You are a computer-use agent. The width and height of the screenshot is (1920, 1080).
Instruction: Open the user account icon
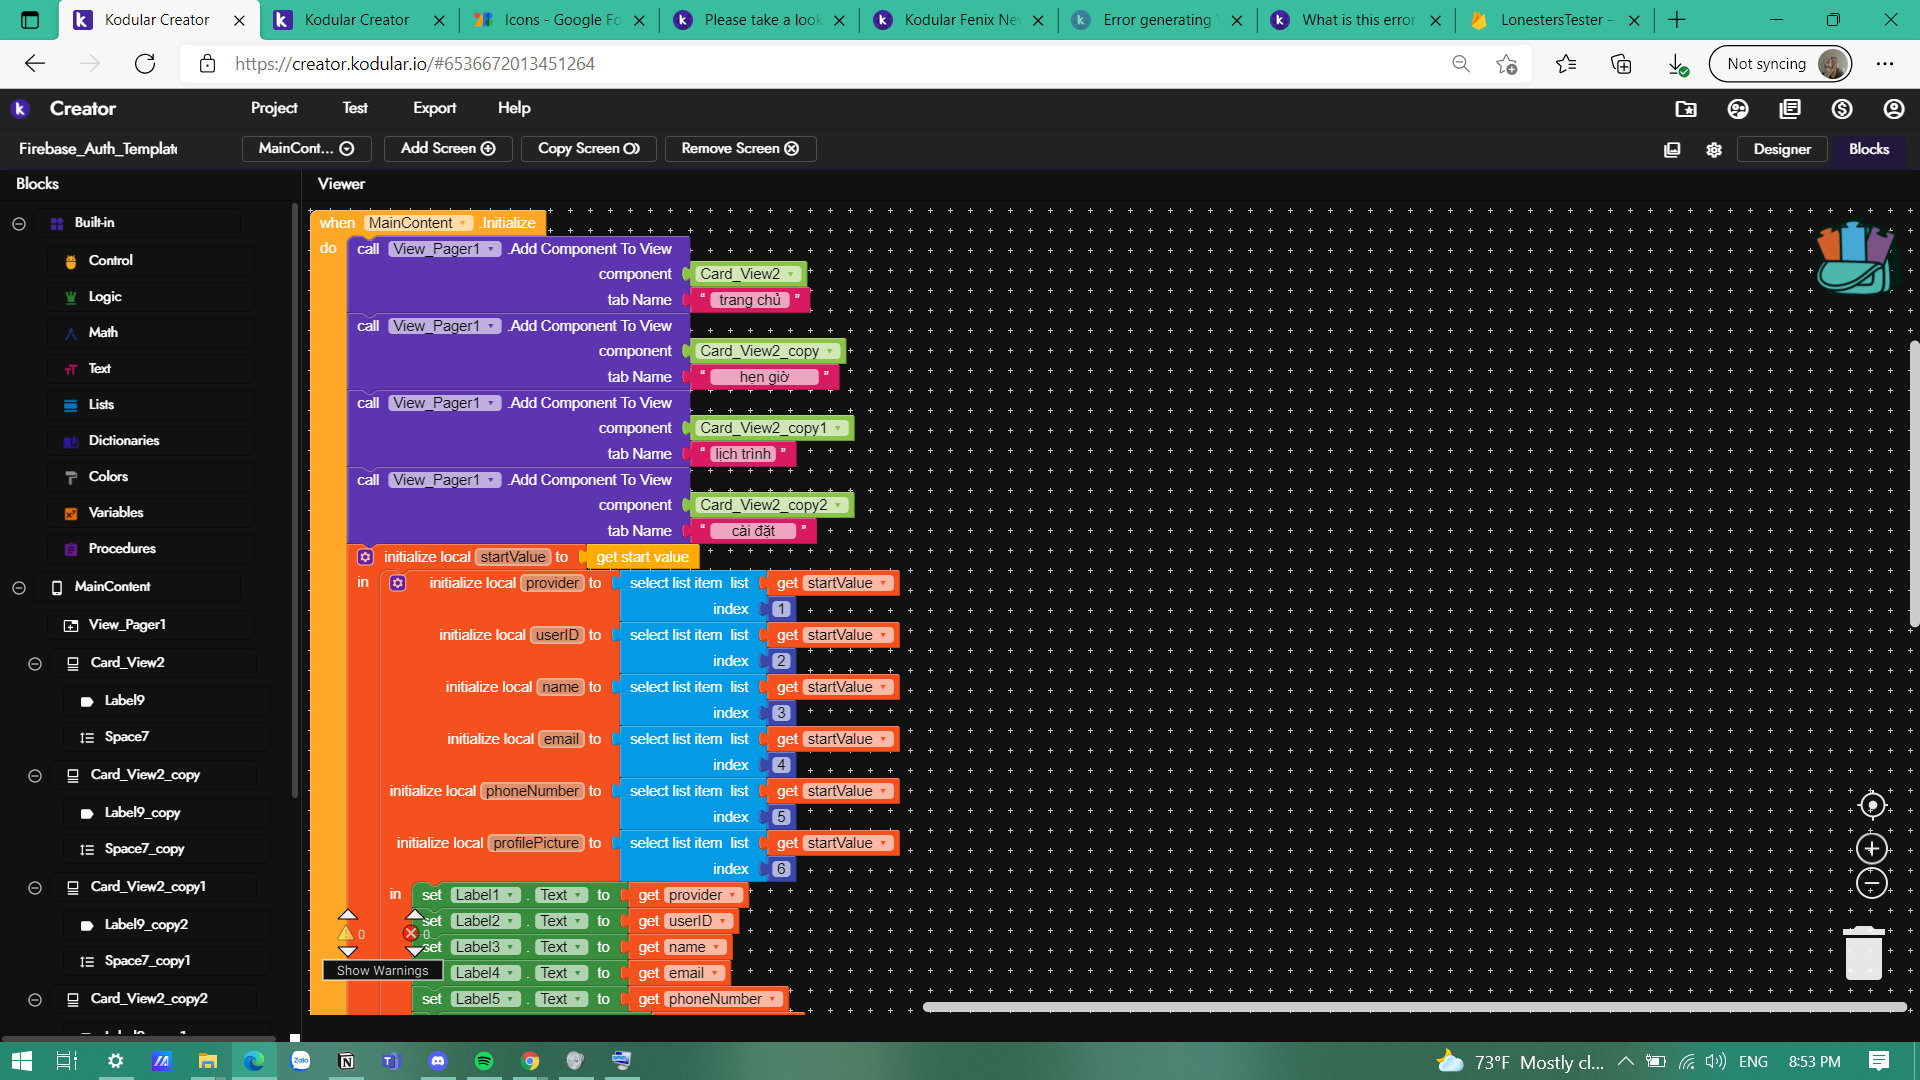pyautogui.click(x=1894, y=109)
